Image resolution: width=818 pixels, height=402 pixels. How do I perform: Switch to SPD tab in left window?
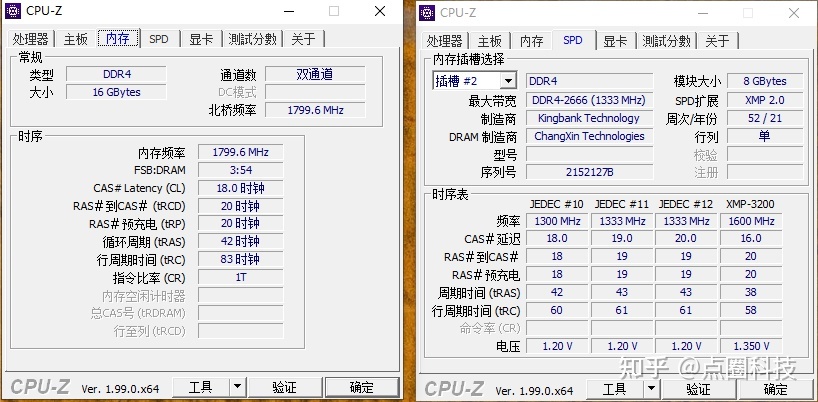159,39
